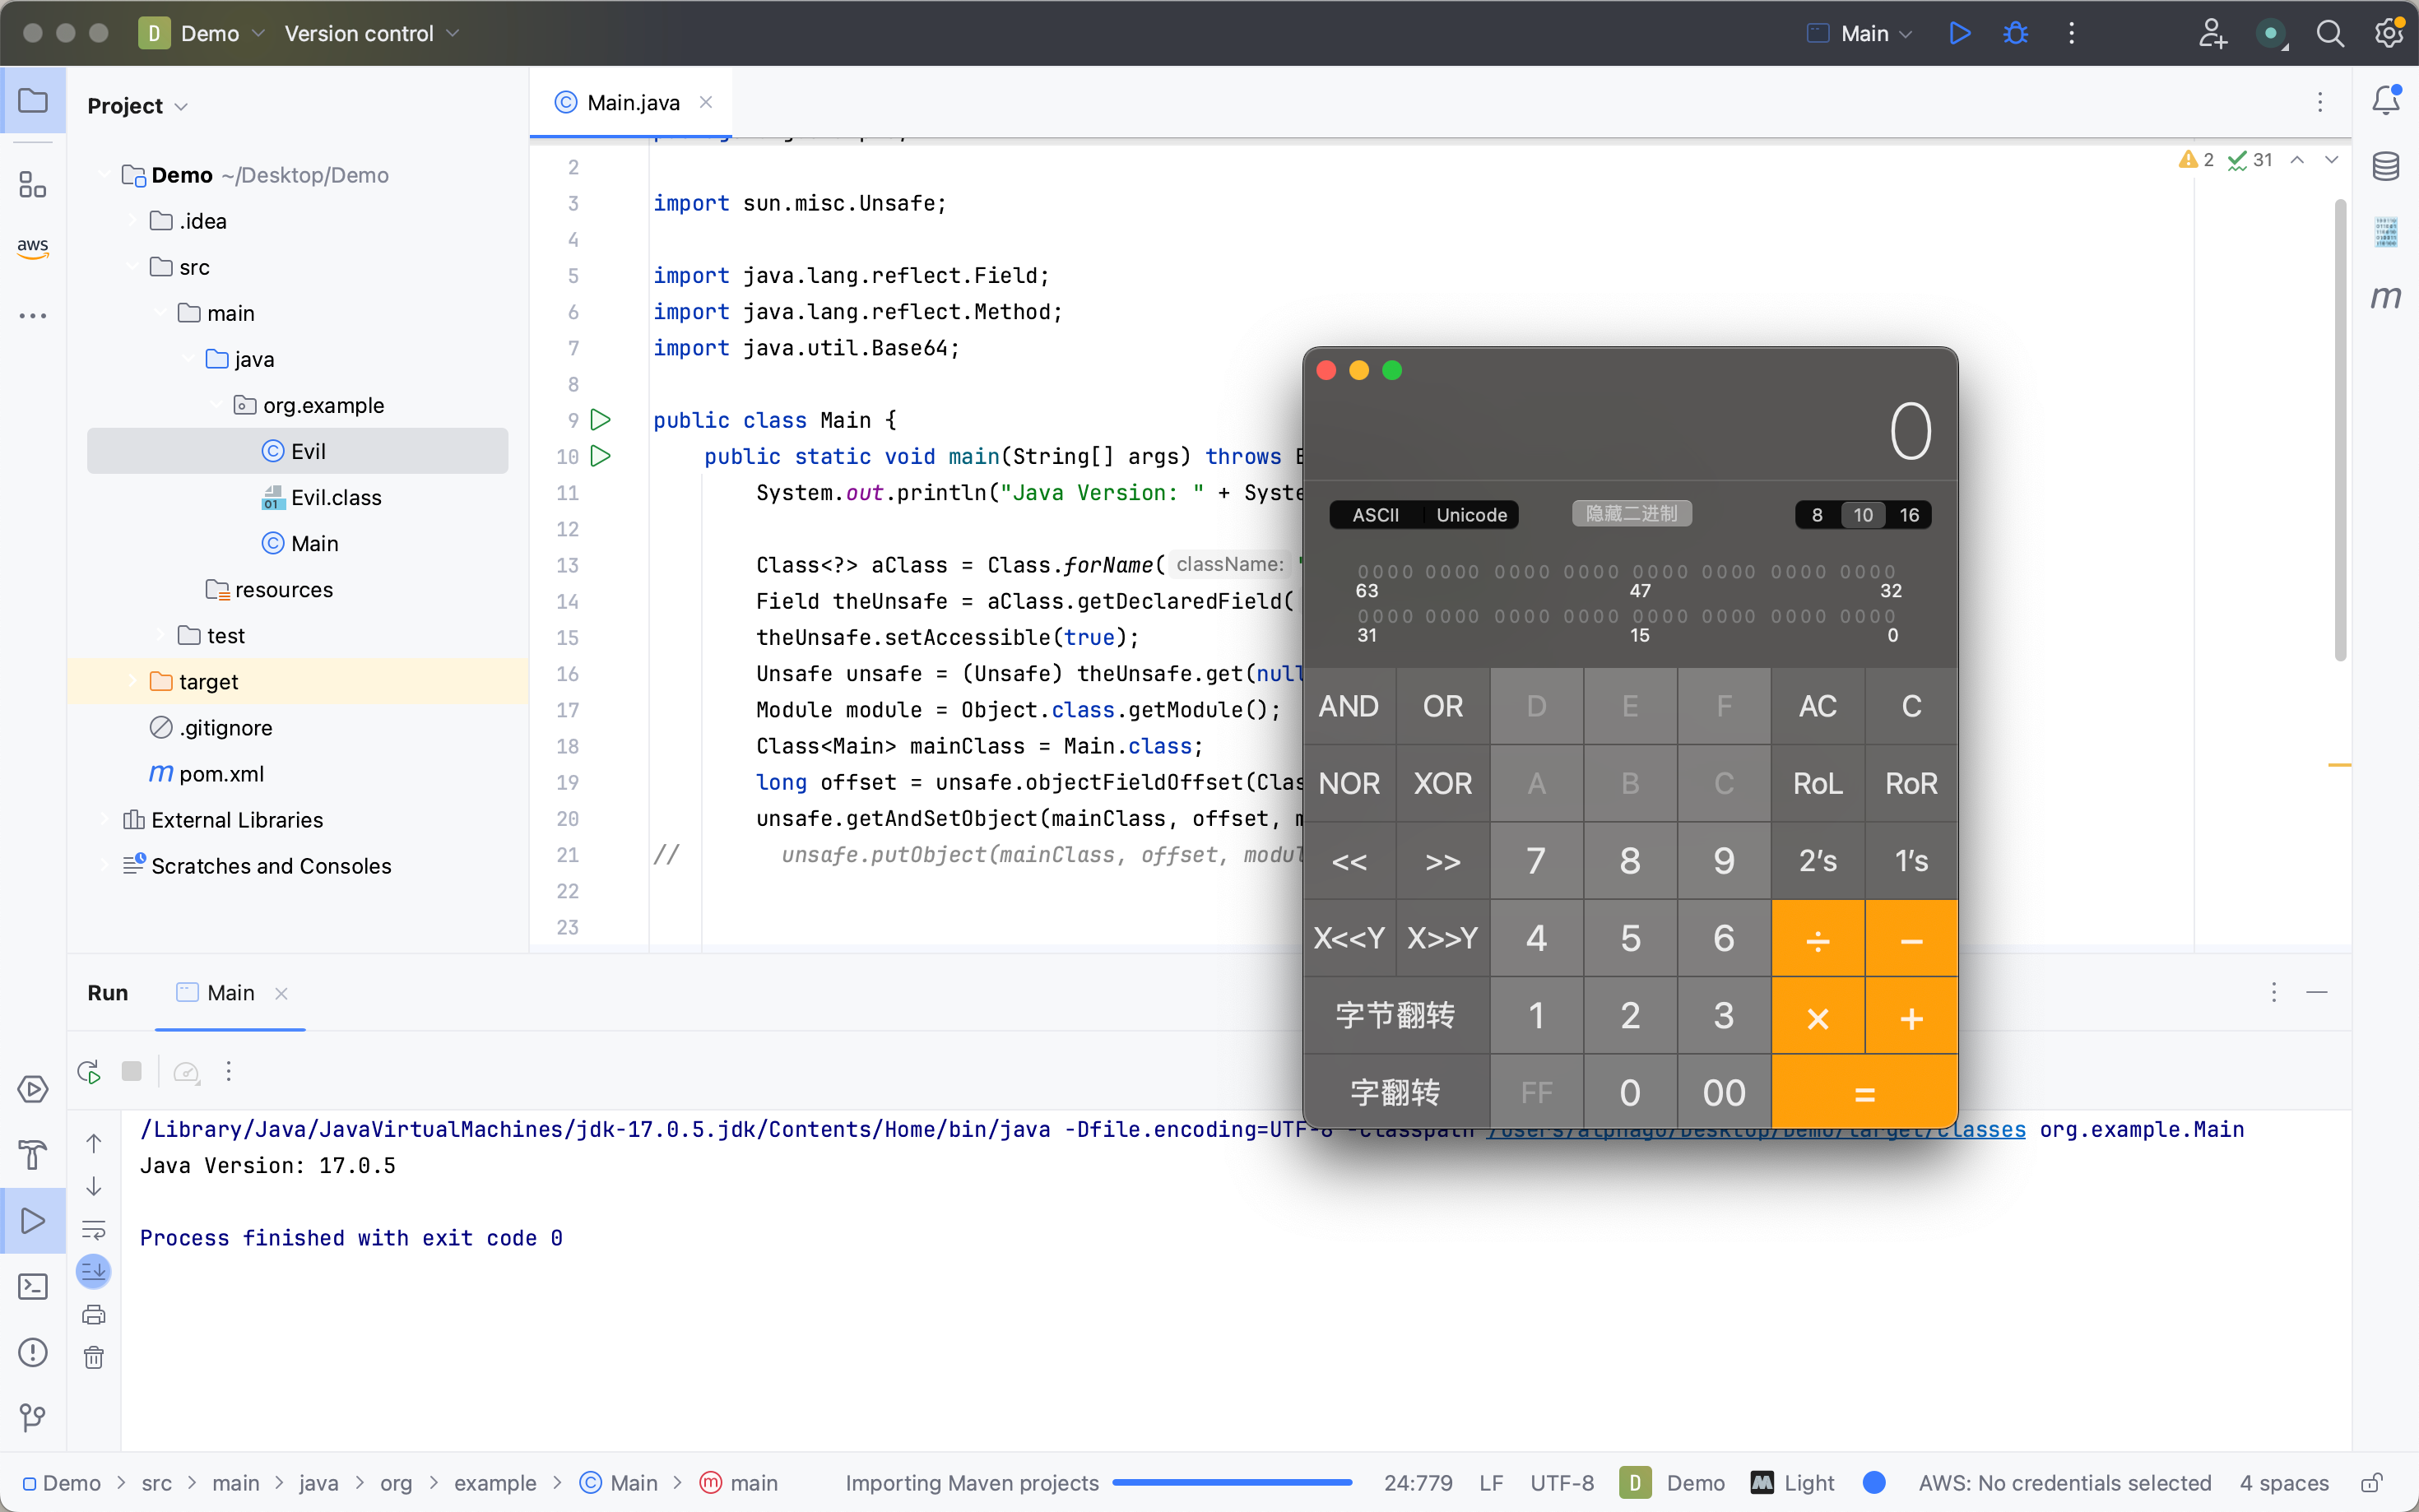Image resolution: width=2419 pixels, height=1512 pixels.
Task: Switch calculator to Unicode mode
Action: pos(1471,515)
